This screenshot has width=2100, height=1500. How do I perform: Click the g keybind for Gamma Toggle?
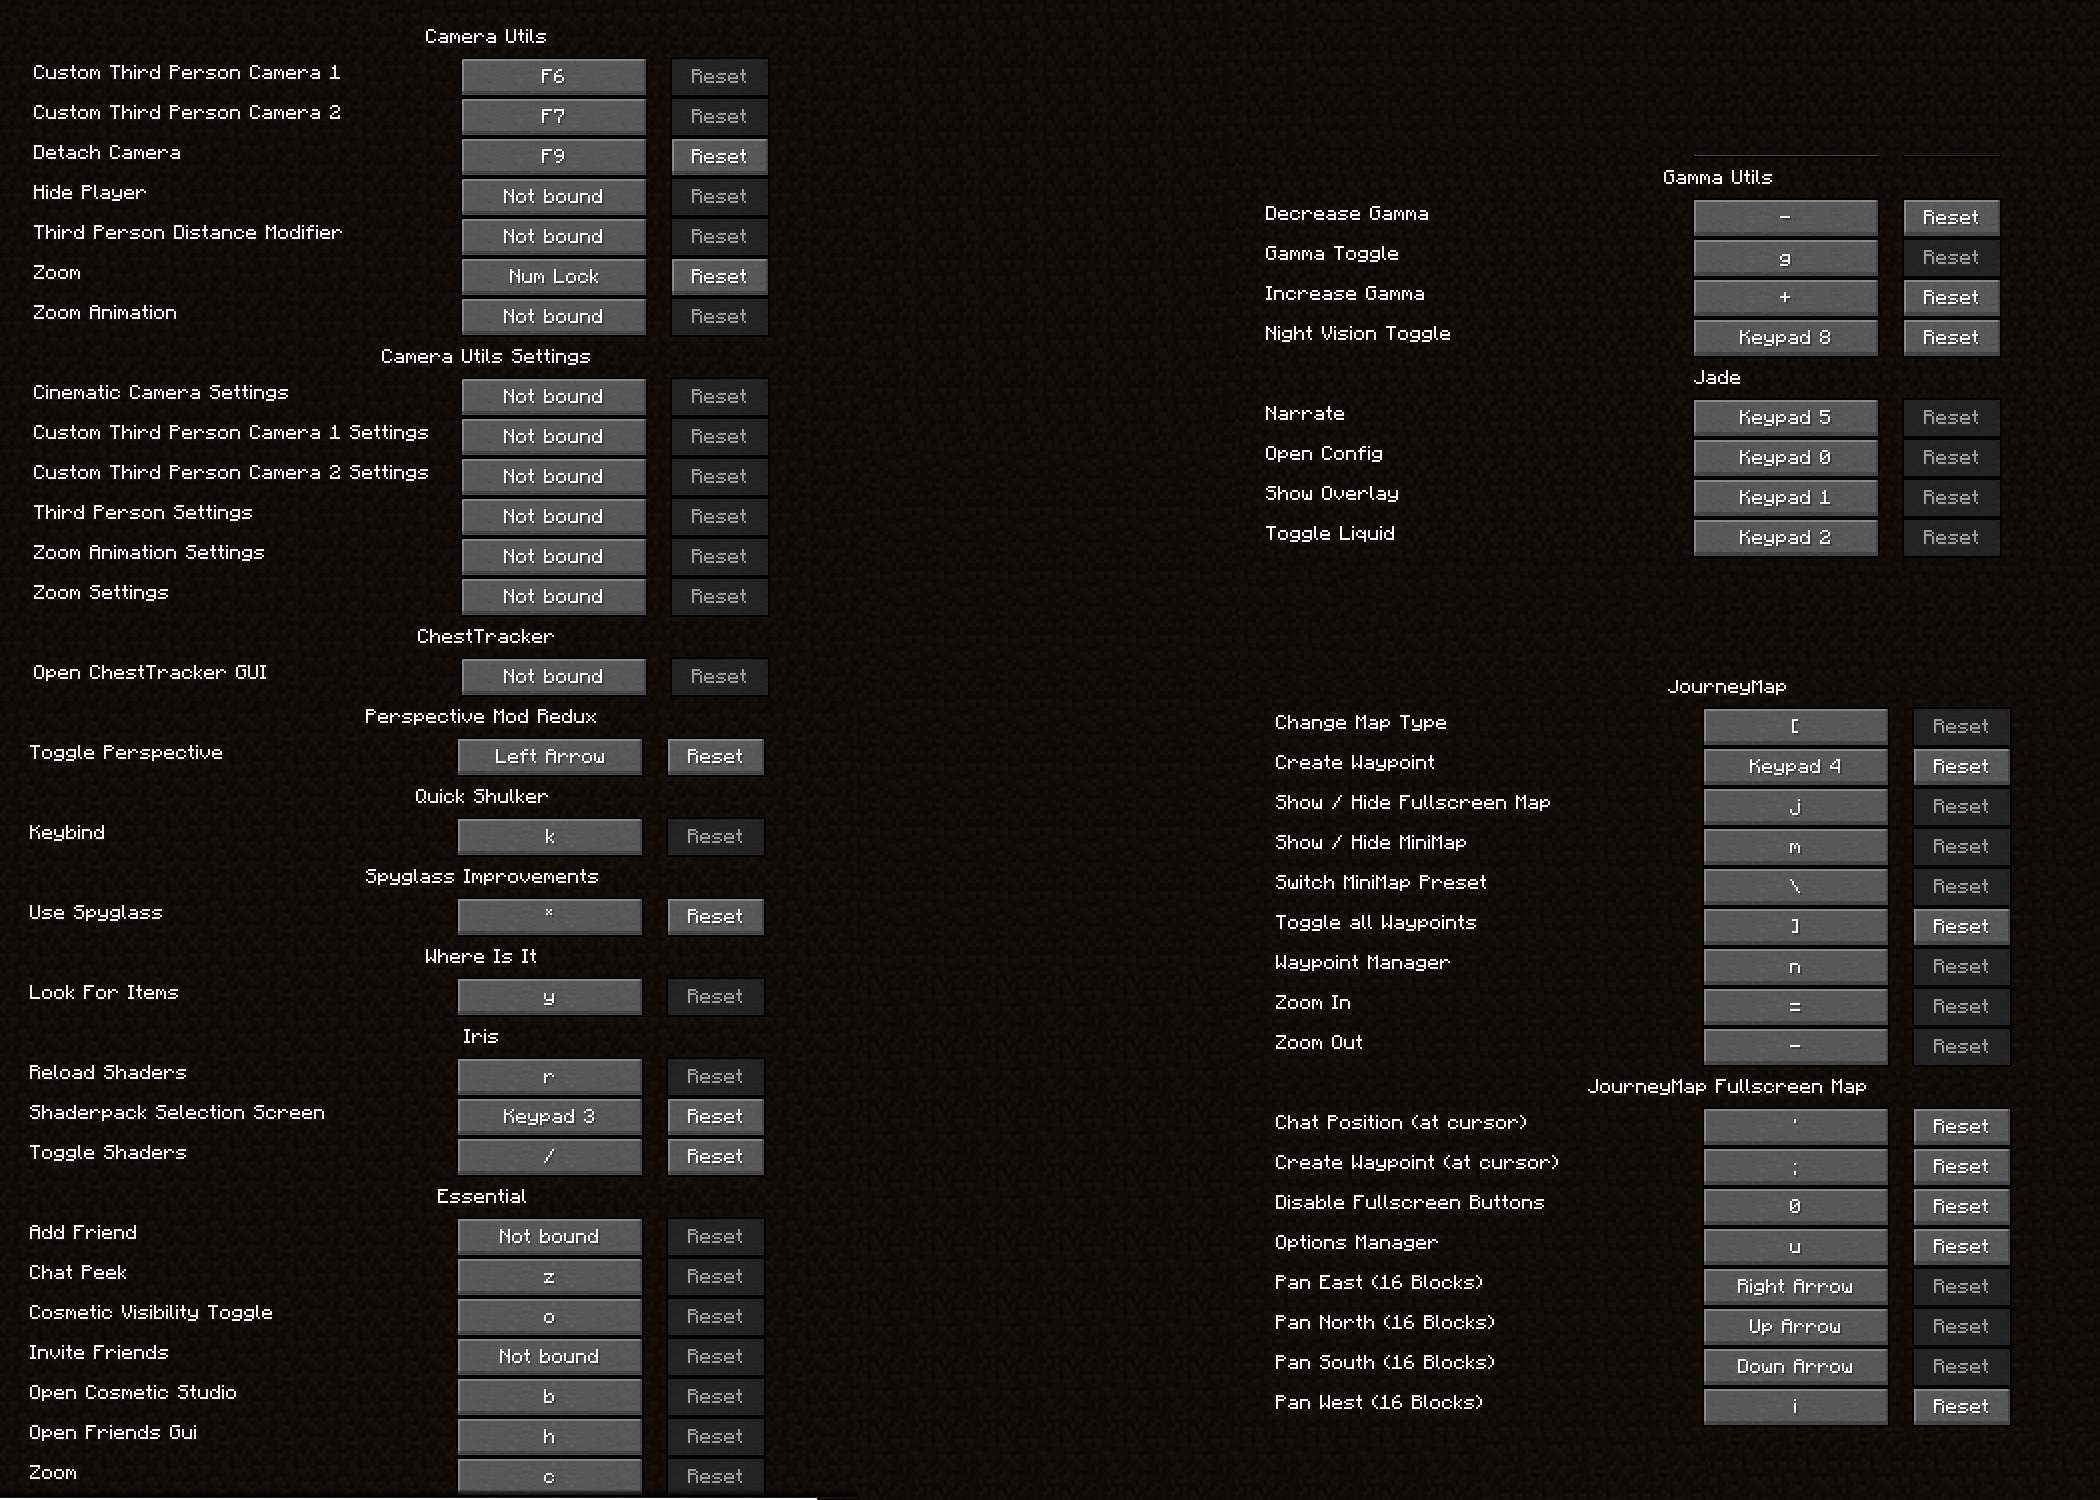click(x=1785, y=258)
